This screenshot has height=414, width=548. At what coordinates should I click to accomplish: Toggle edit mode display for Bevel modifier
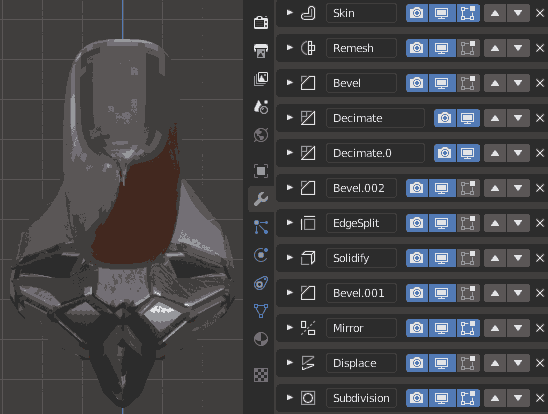click(468, 83)
